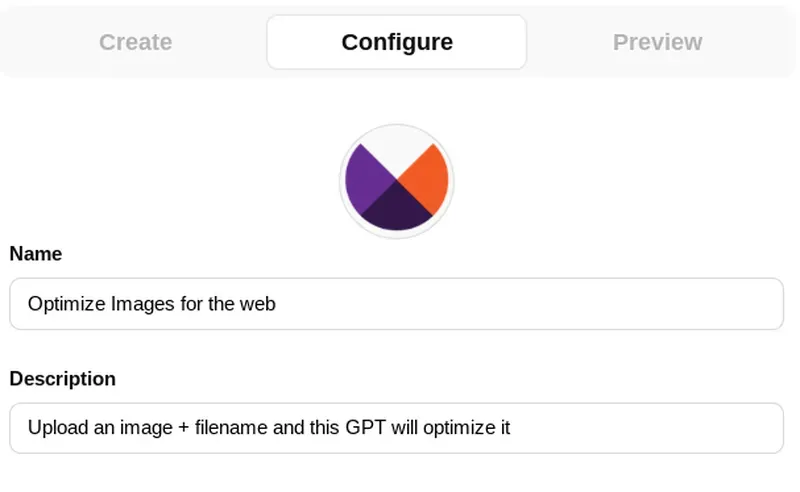Screen dimensions: 800x492
Task: Click the circular GPT avatar logo
Action: [x=397, y=182]
